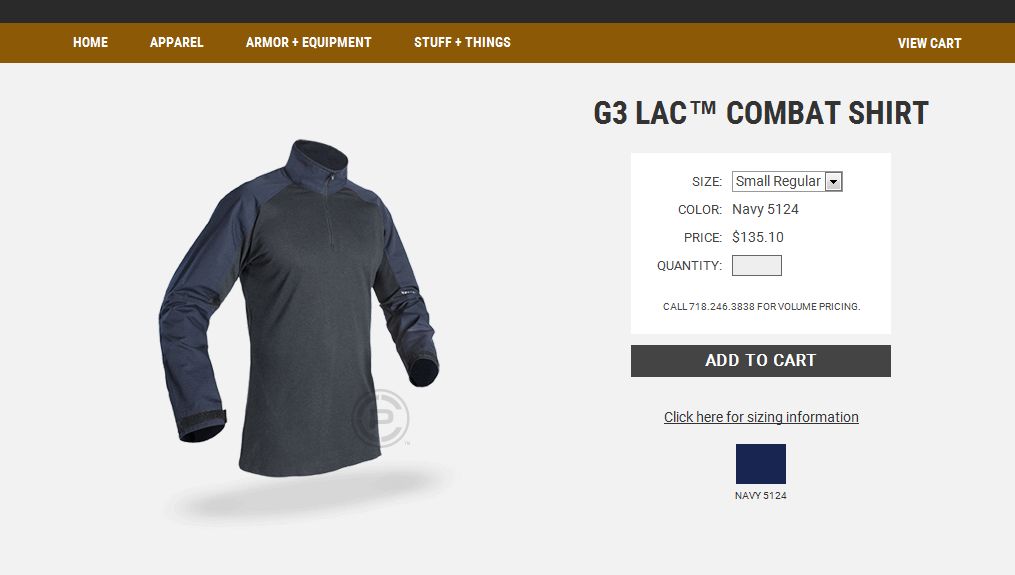Open STUFF + THINGS menu
The height and width of the screenshot is (575, 1015).
pos(462,43)
